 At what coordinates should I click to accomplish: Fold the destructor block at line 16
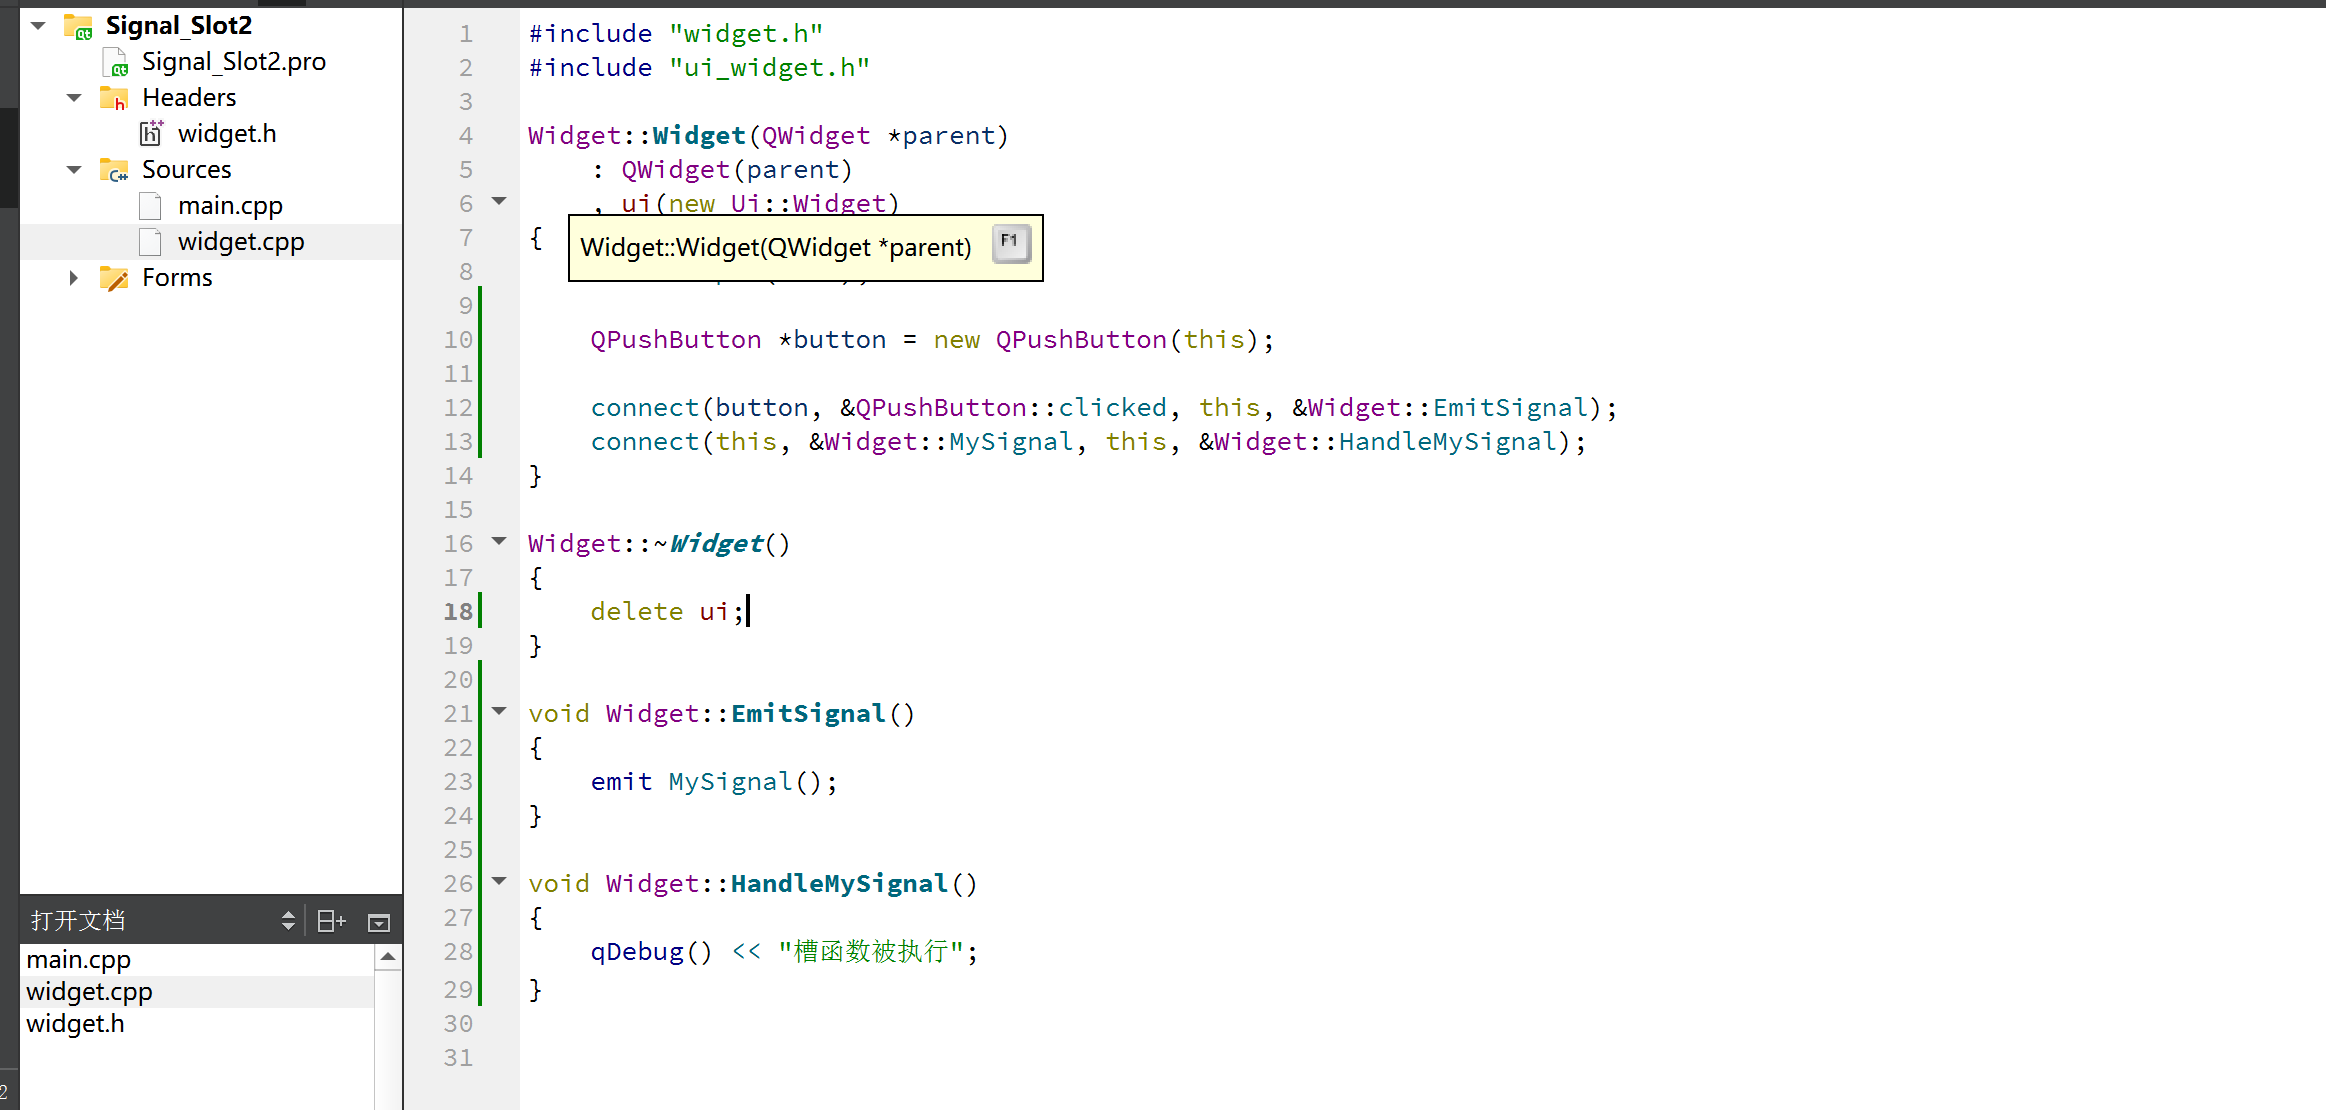(499, 541)
